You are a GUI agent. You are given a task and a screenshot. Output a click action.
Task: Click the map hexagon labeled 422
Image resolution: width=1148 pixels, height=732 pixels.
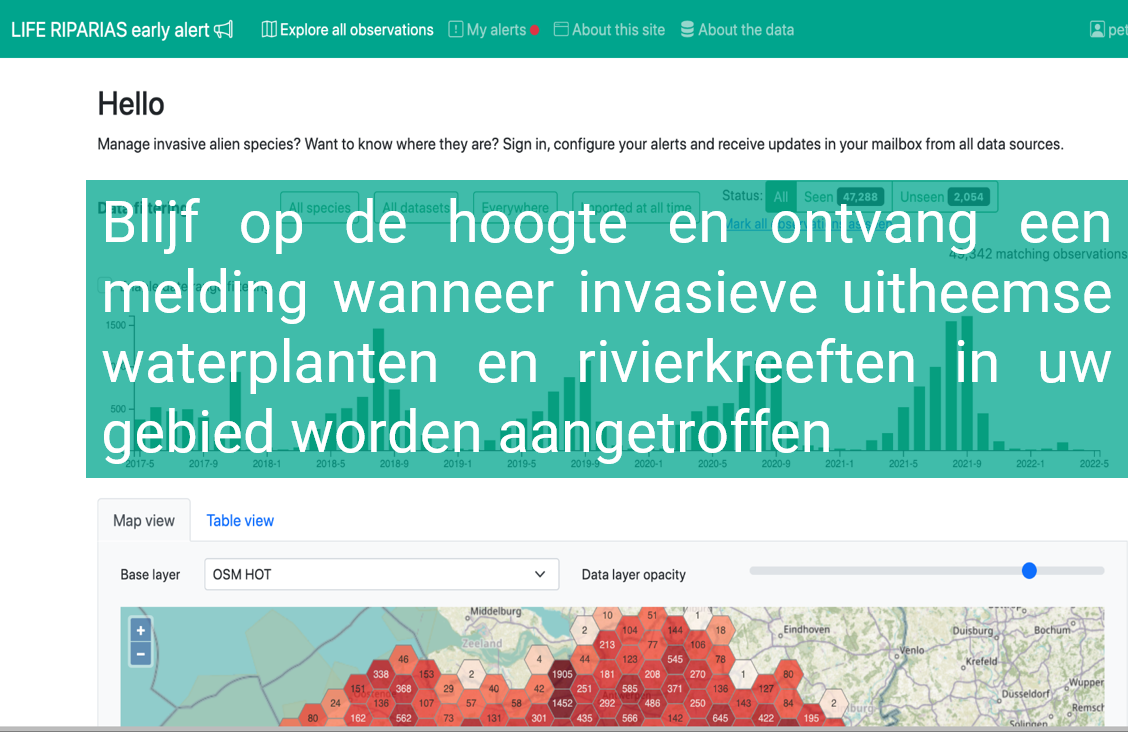coord(766,718)
